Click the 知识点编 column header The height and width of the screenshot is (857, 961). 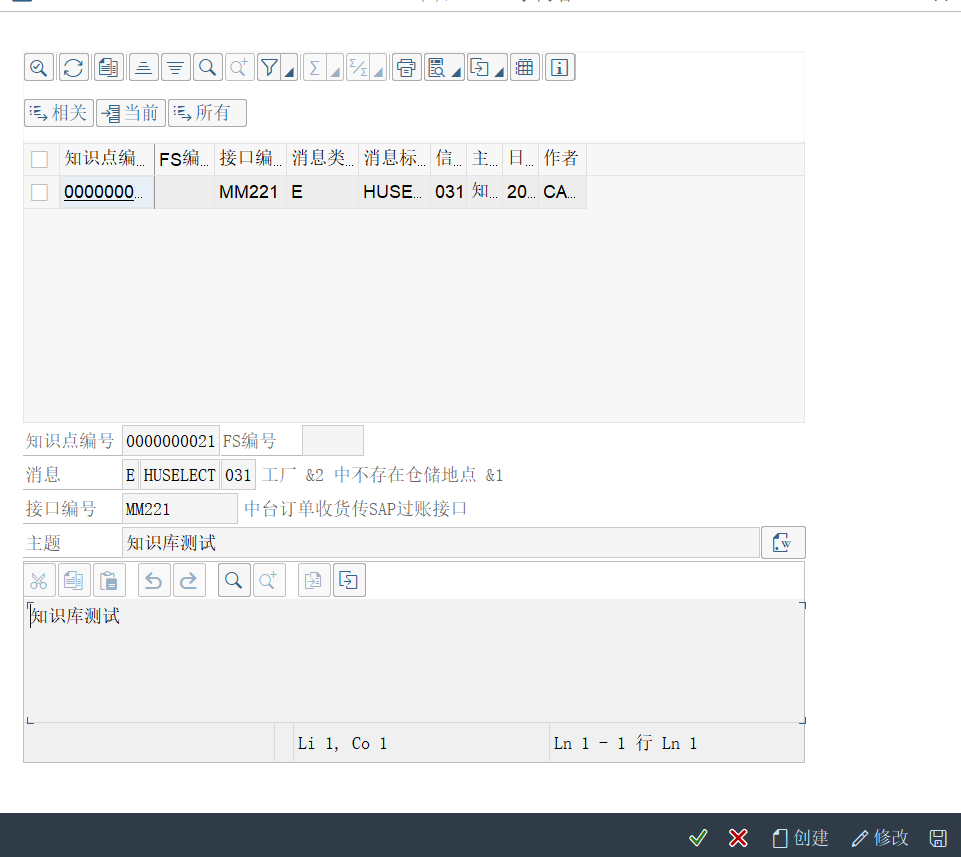click(107, 159)
